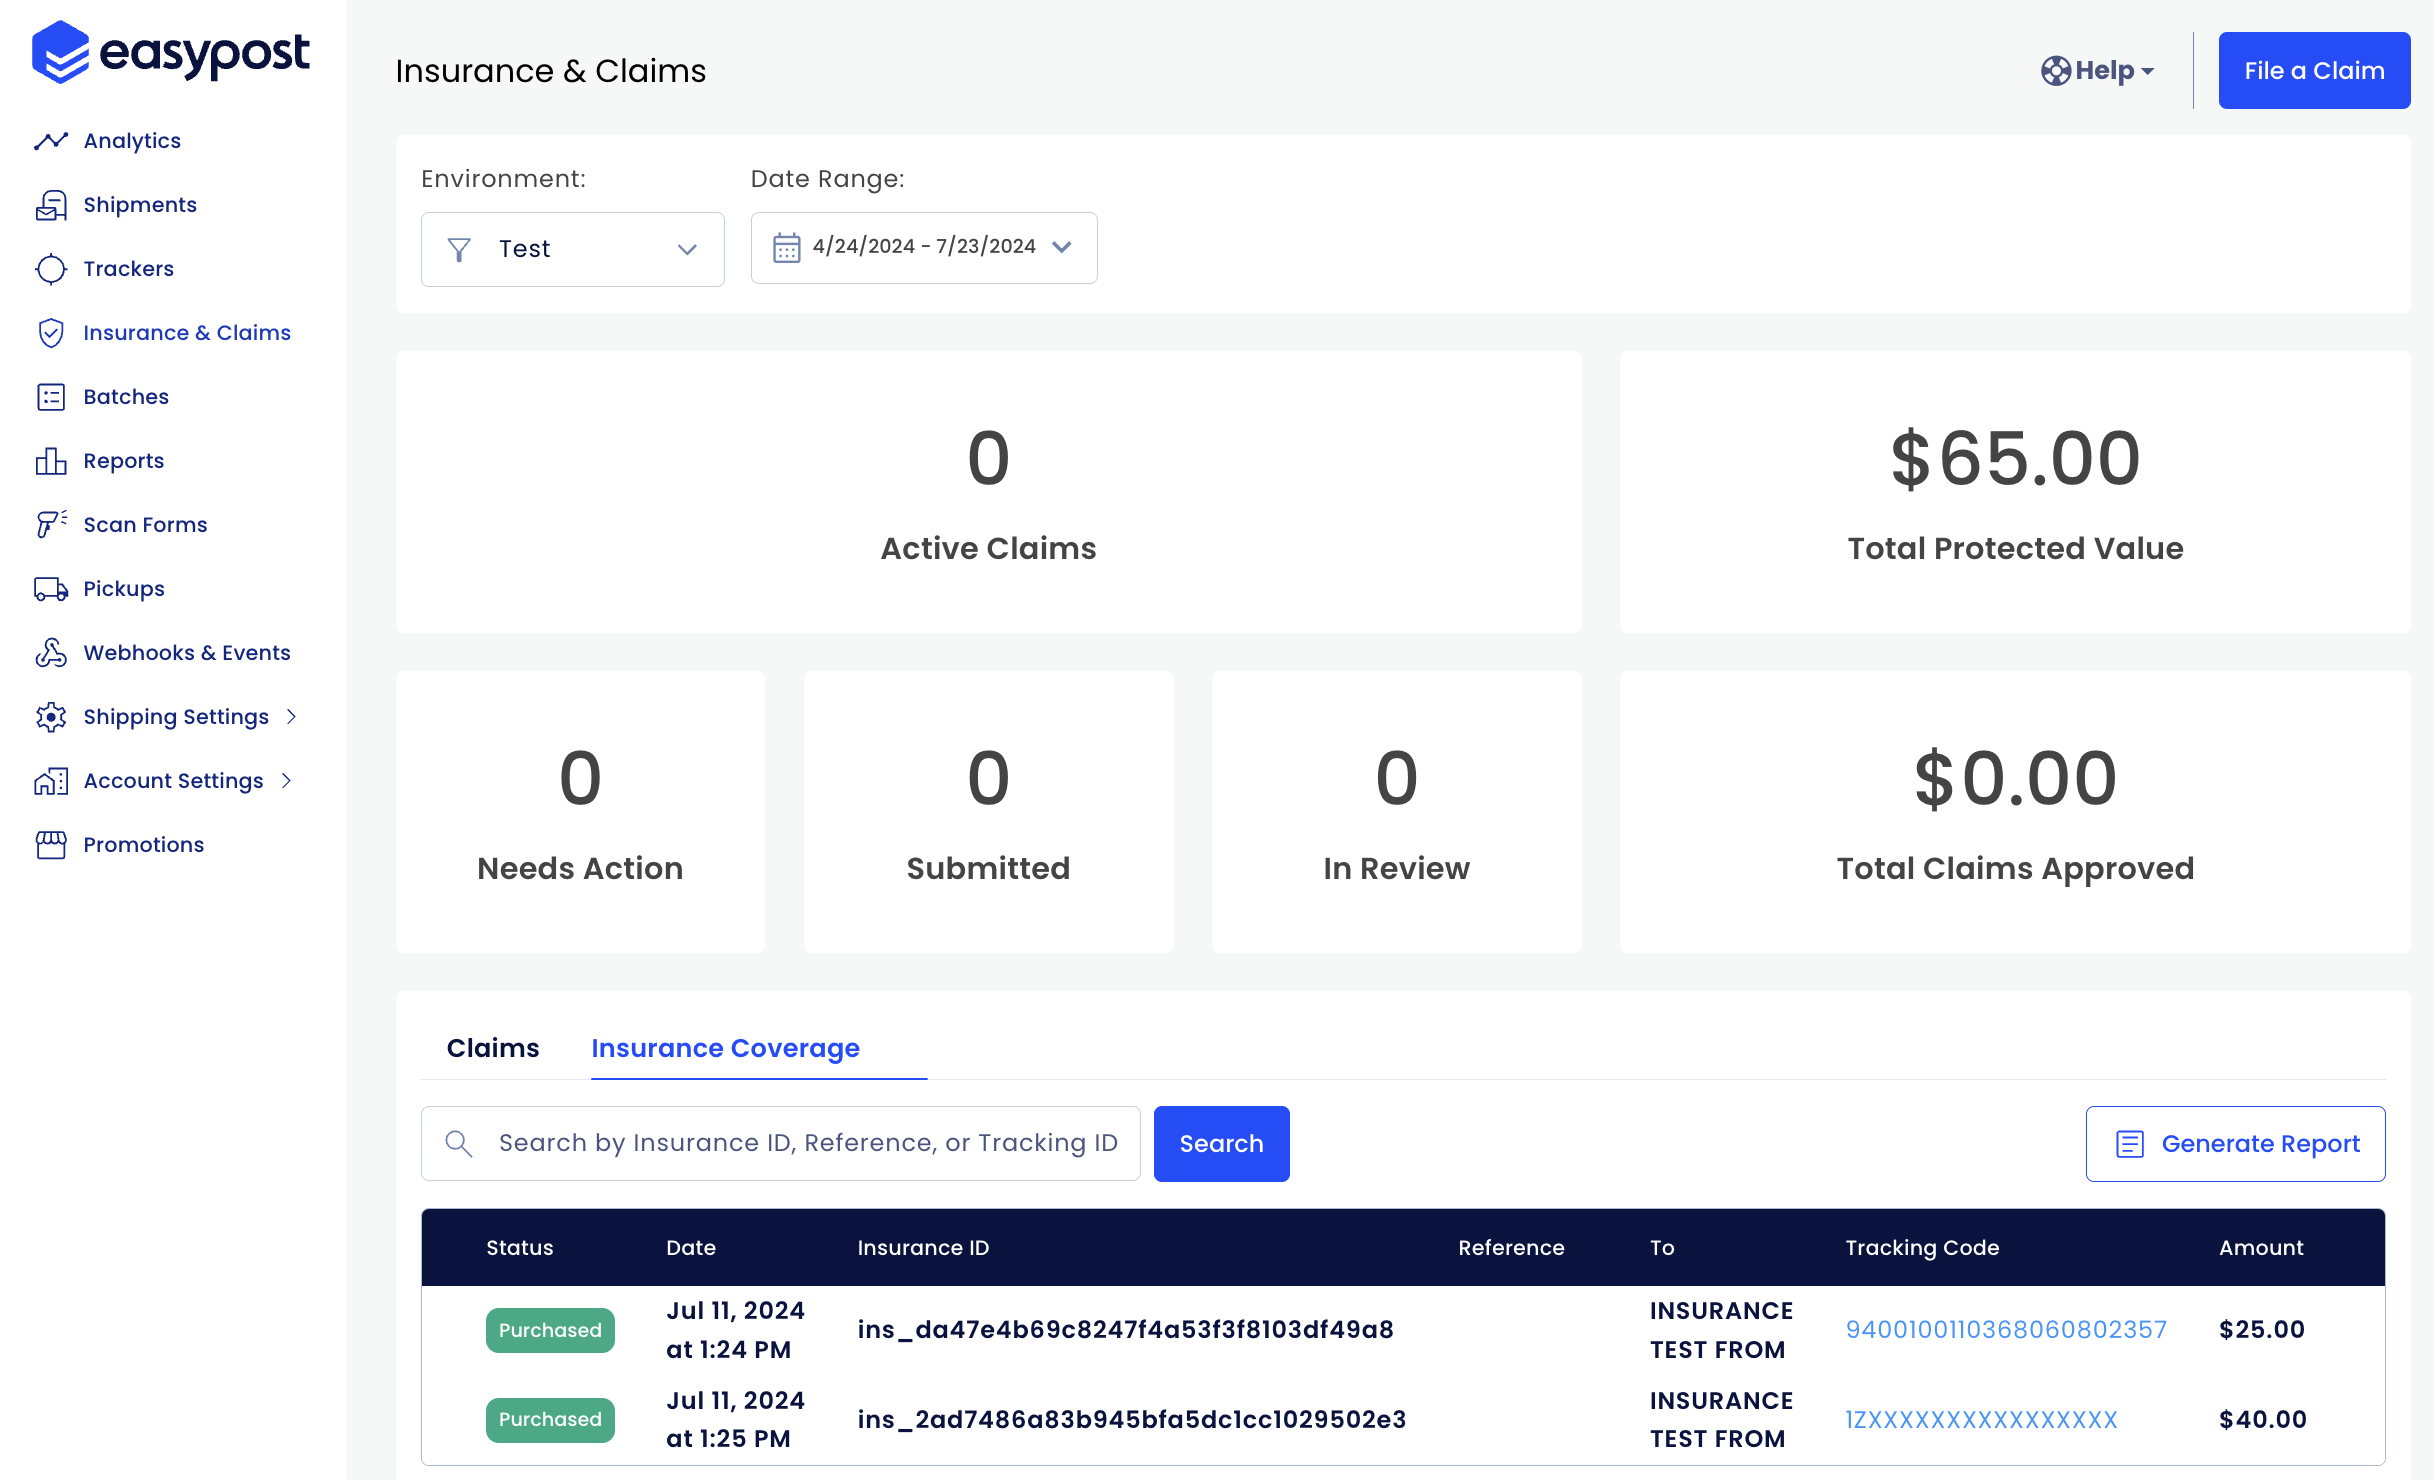The height and width of the screenshot is (1480, 2434).
Task: Select the Date Range picker
Action: tap(921, 247)
